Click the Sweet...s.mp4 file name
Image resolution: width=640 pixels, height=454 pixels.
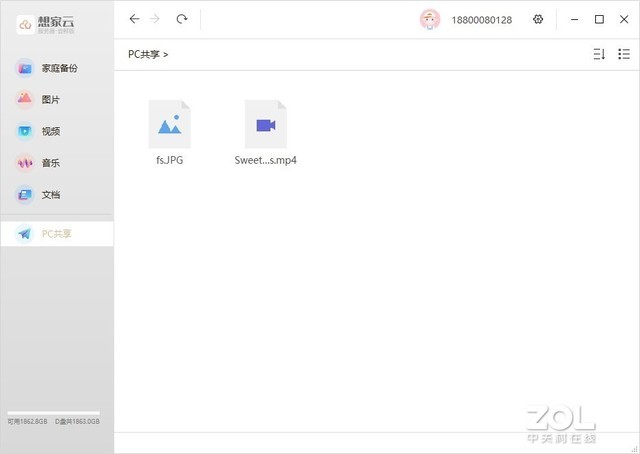(266, 160)
